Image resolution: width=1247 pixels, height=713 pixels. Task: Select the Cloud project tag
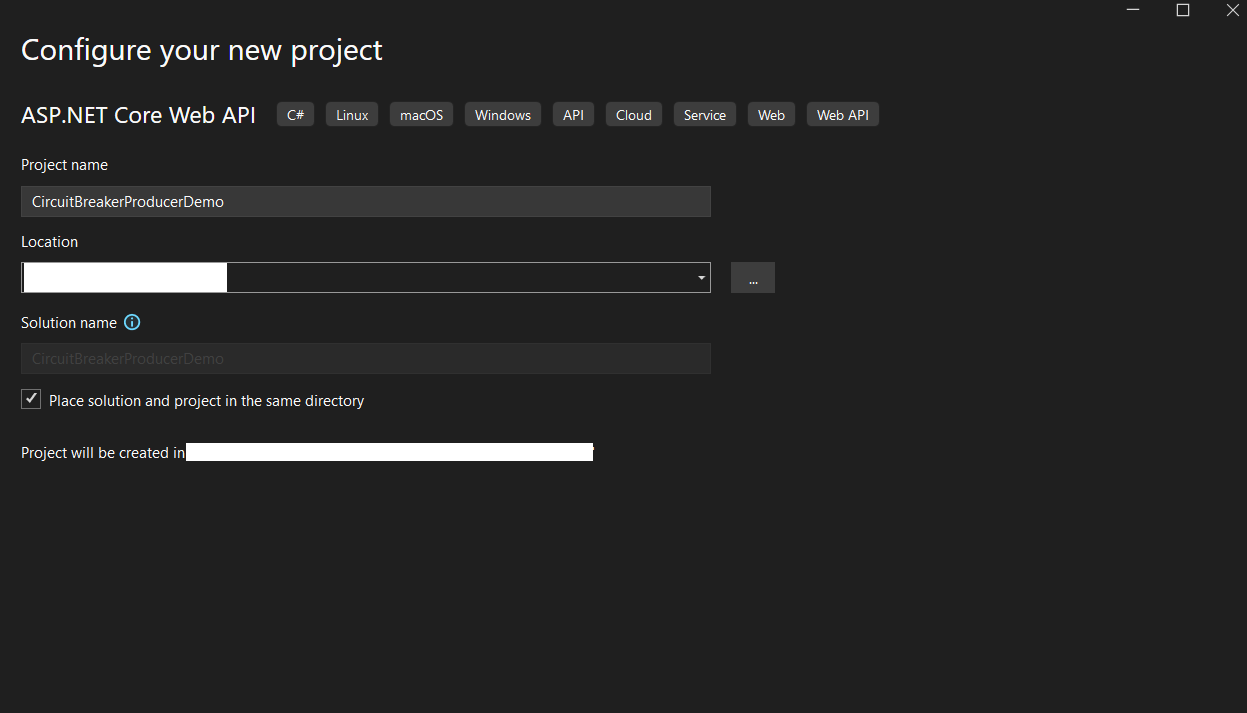pyautogui.click(x=633, y=114)
